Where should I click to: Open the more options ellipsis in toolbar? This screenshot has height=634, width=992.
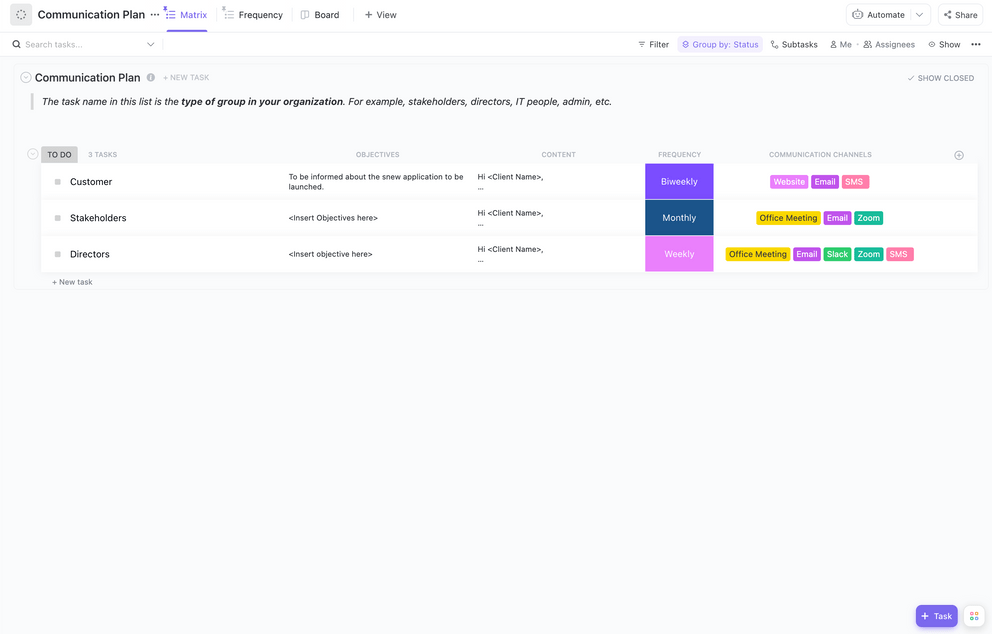pyautogui.click(x=975, y=44)
